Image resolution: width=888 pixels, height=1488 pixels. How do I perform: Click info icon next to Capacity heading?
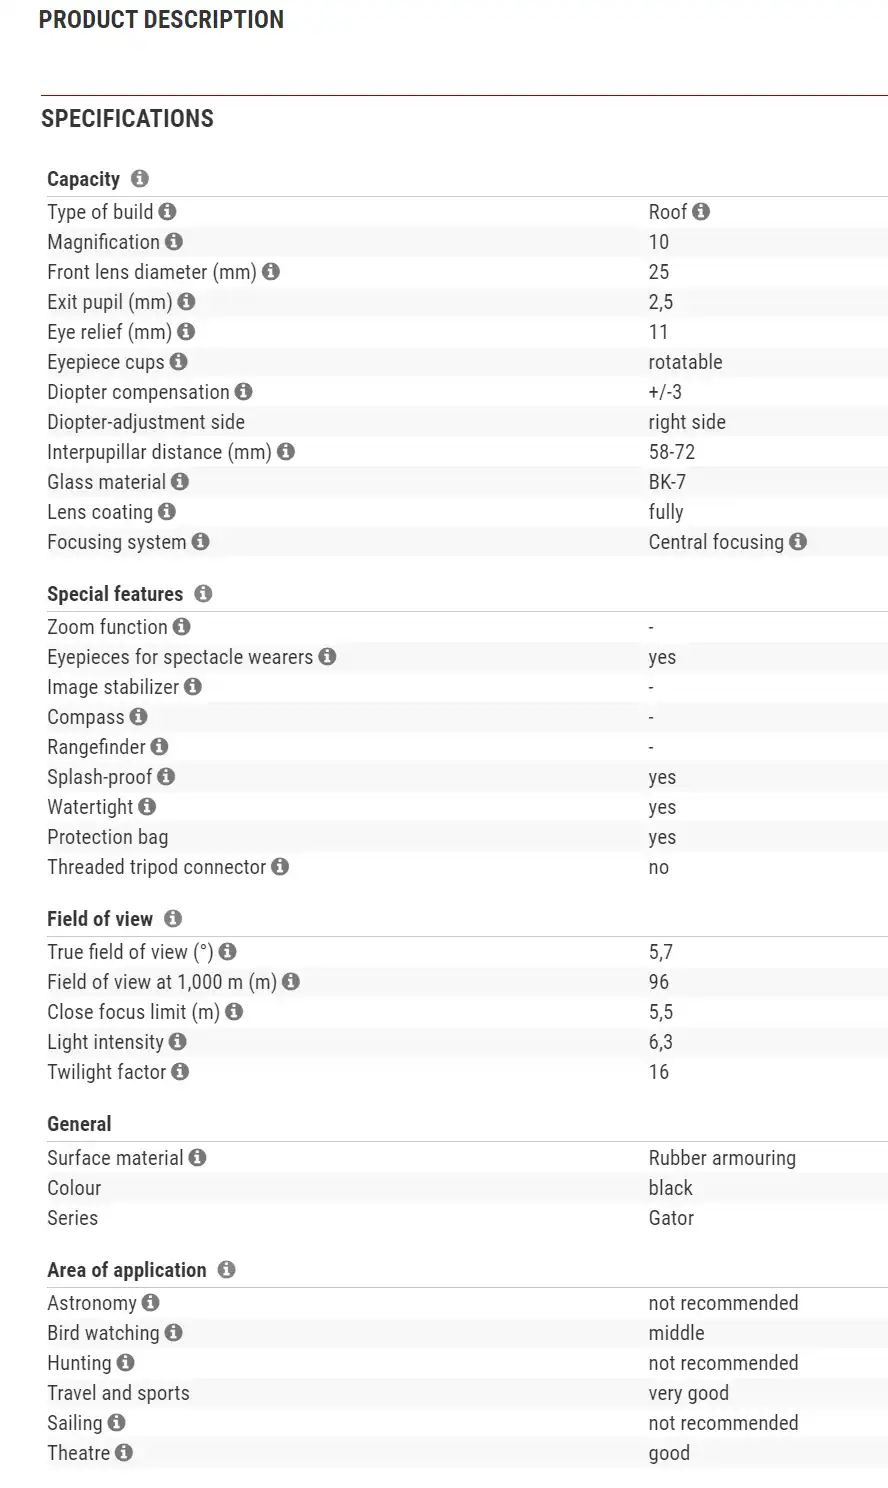point(140,179)
